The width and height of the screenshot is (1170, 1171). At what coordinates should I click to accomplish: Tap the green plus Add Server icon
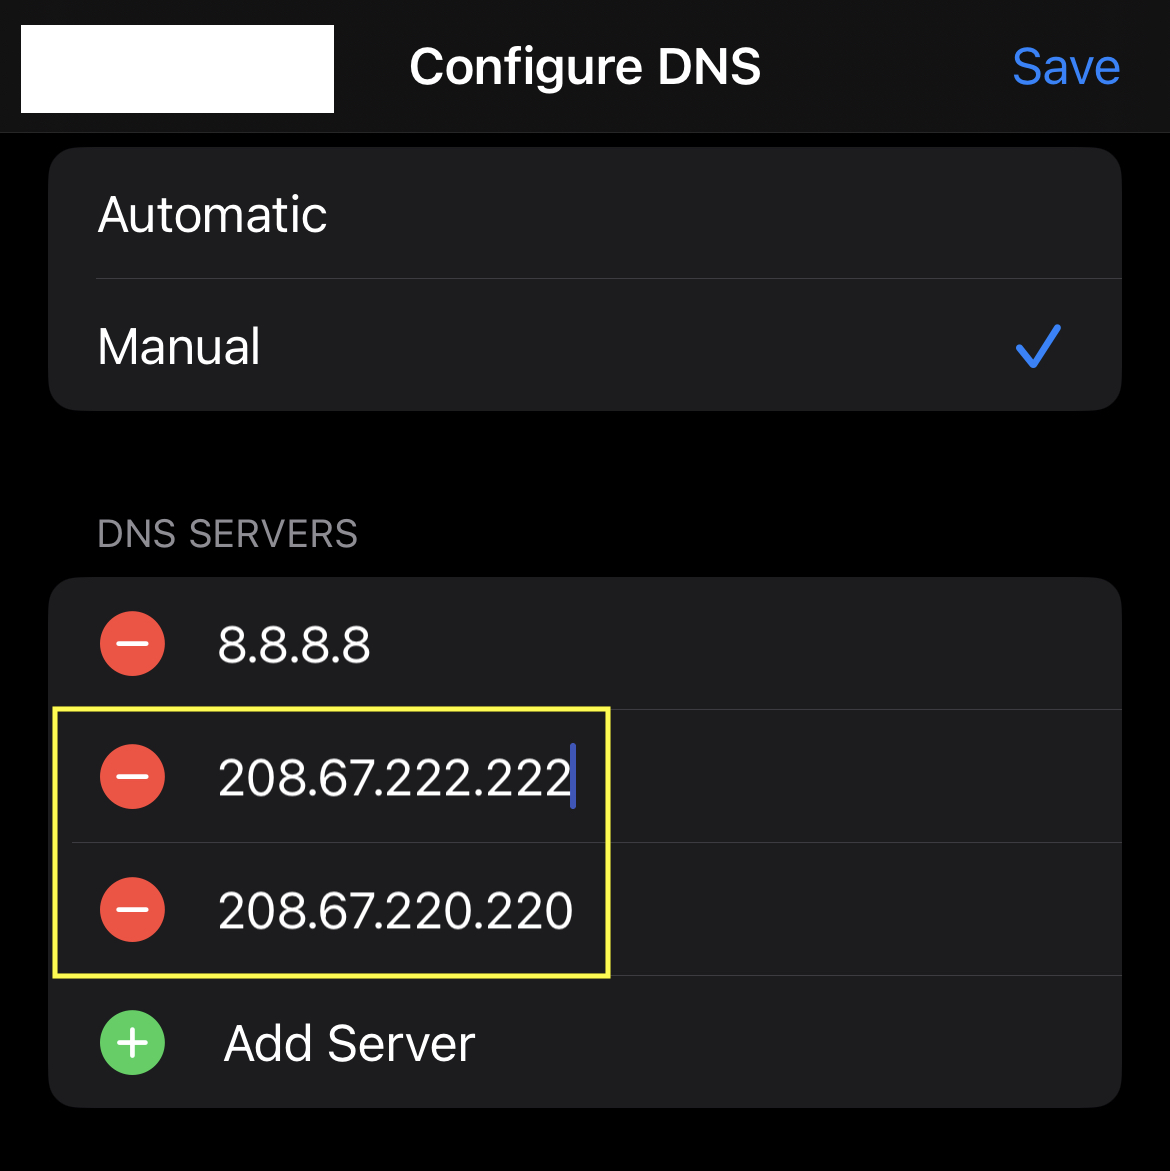(132, 1042)
